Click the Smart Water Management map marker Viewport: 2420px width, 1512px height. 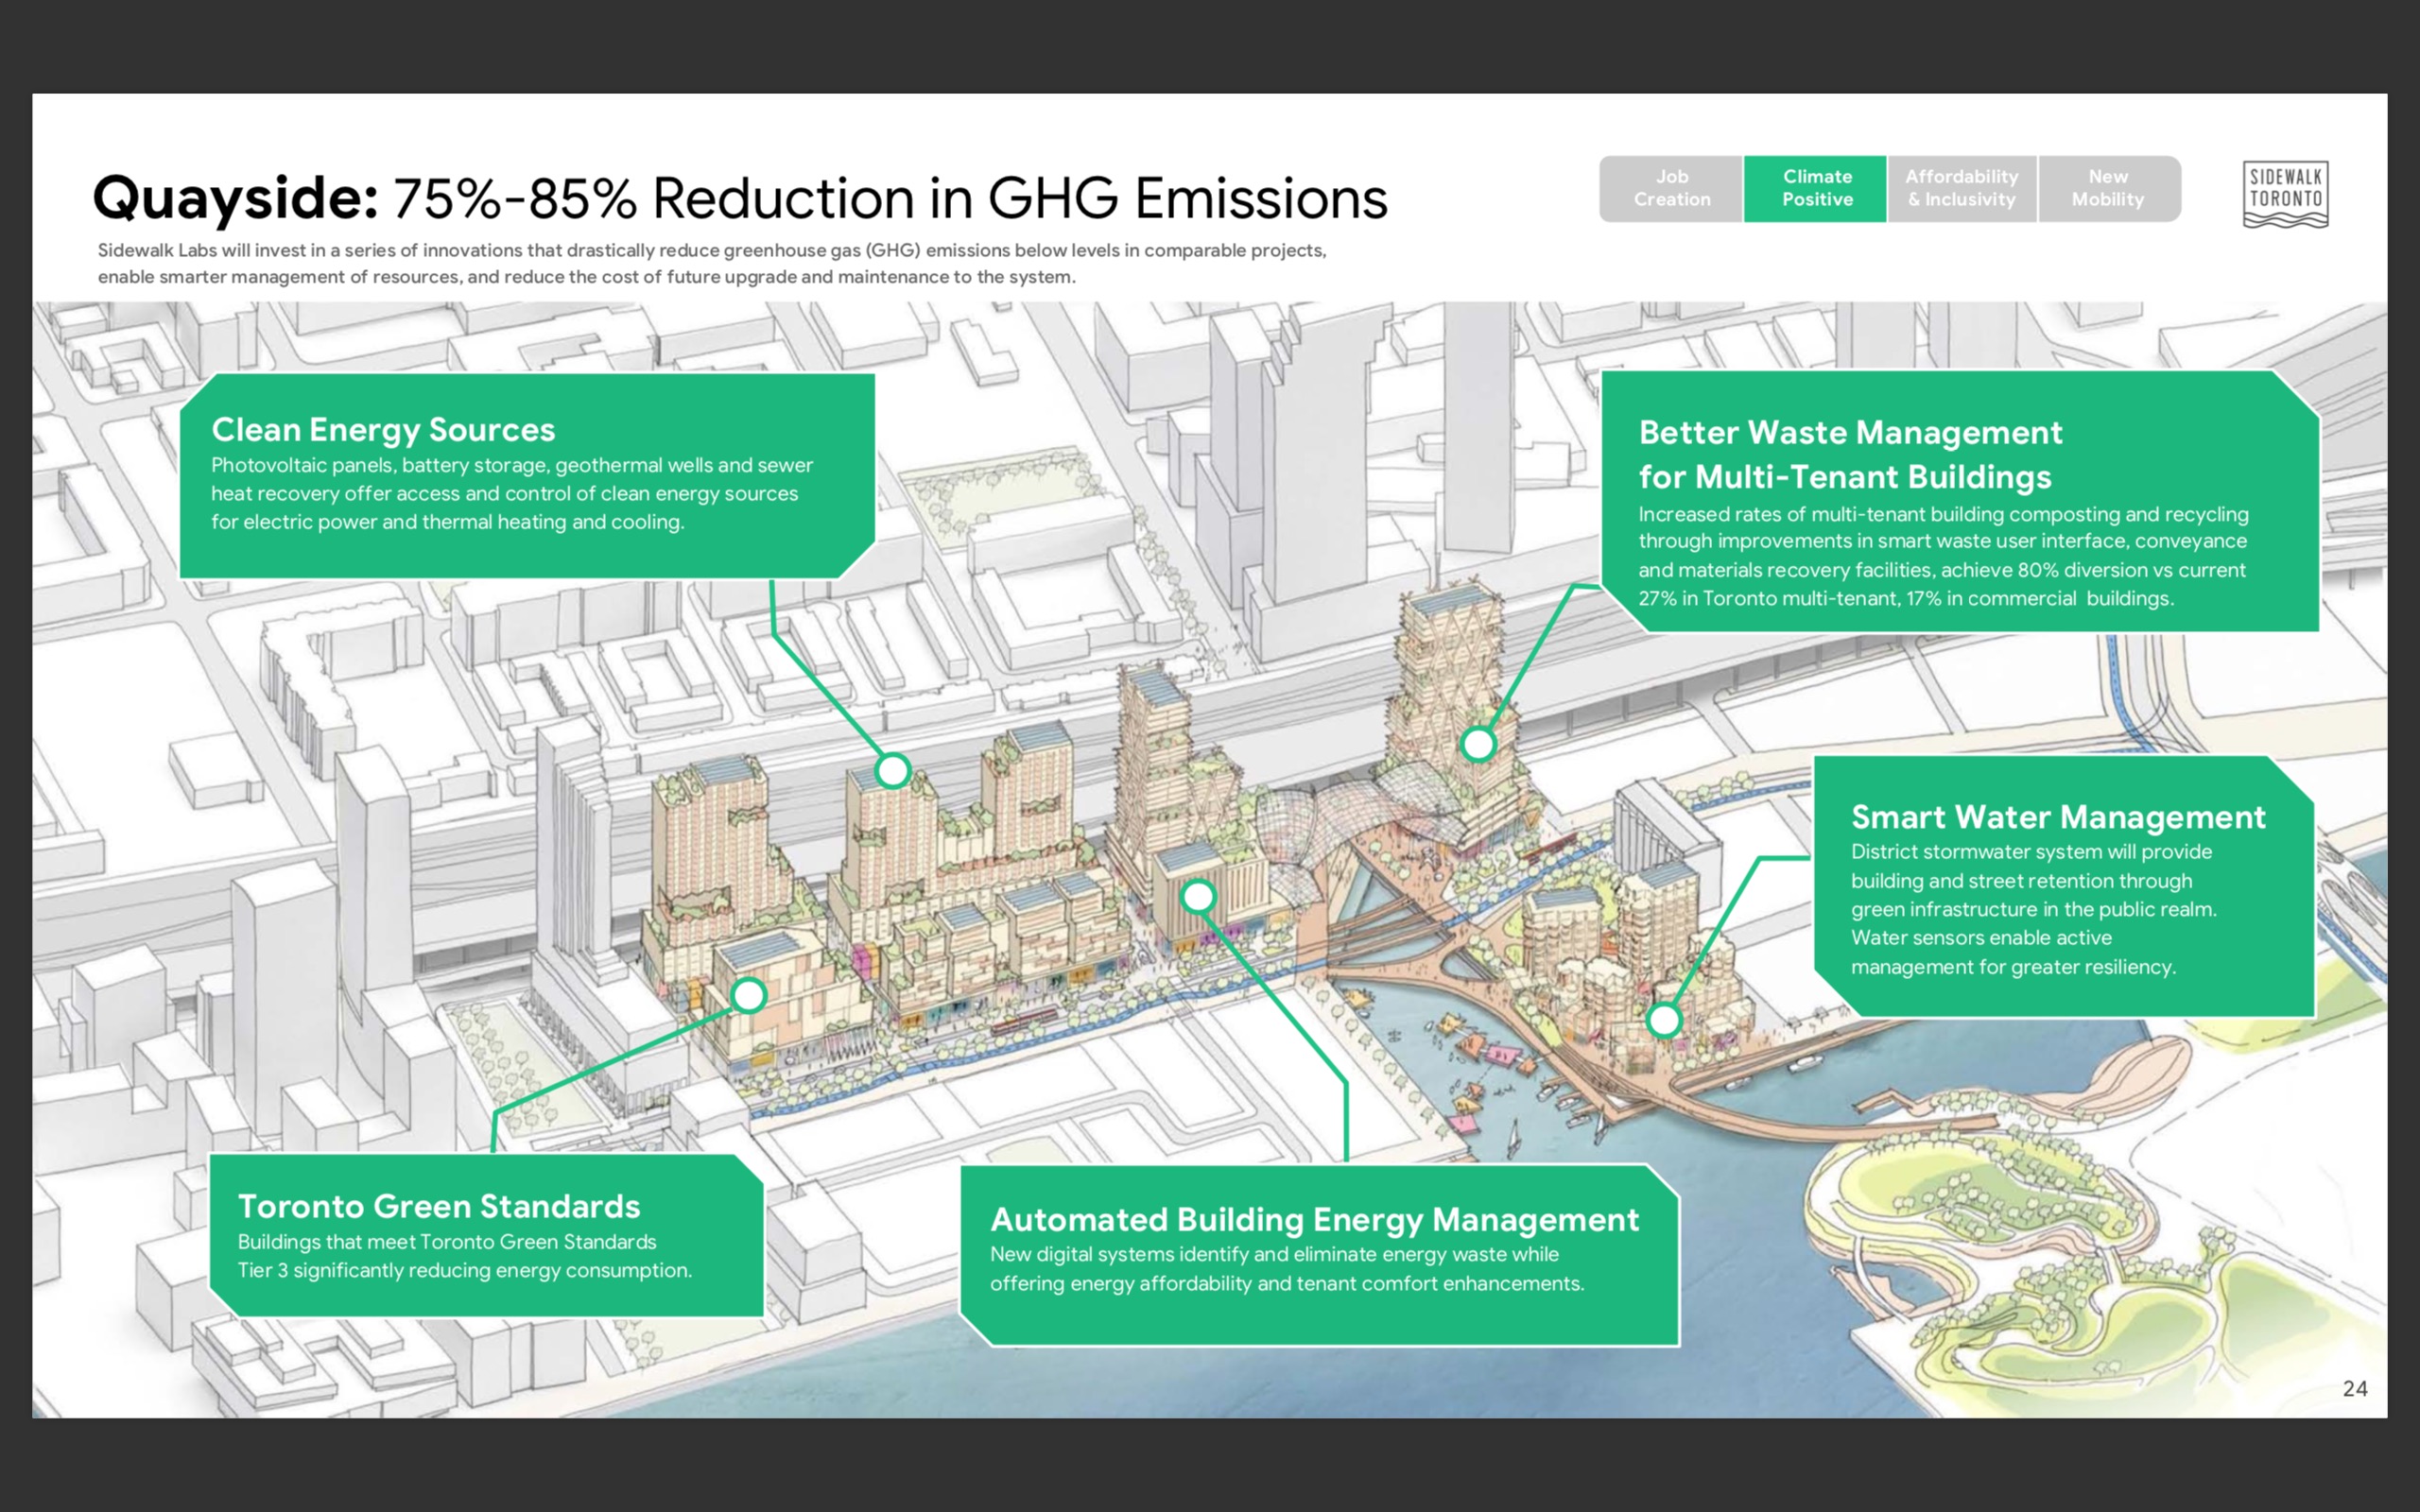point(1664,1022)
